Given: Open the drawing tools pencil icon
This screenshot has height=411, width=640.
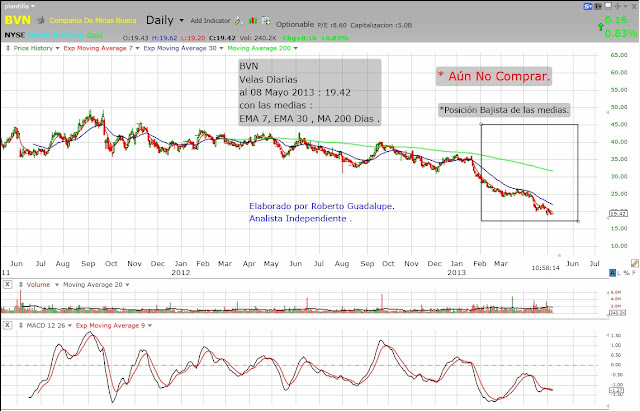Looking at the screenshot, I should (635, 263).
